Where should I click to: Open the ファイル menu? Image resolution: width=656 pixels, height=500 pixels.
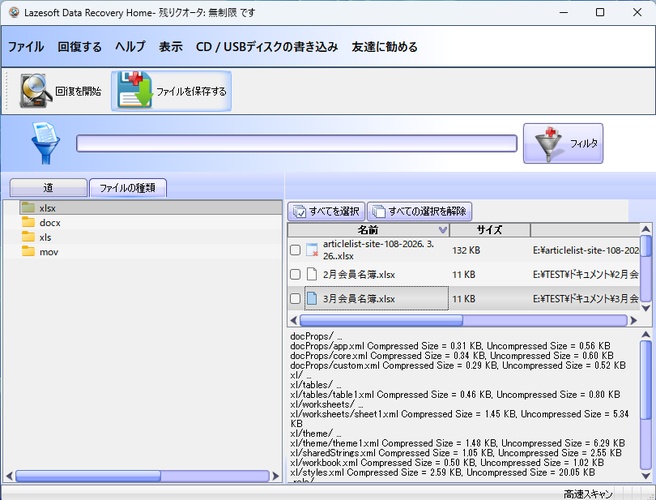pyautogui.click(x=26, y=46)
